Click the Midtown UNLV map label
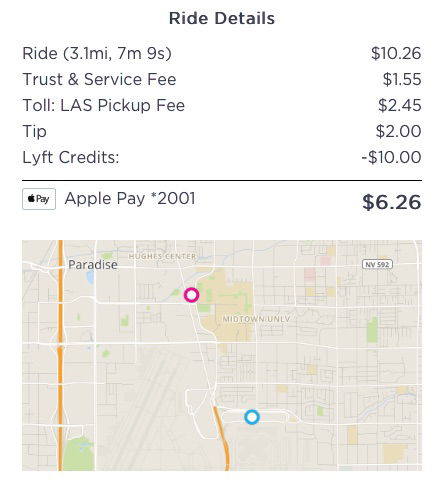Screen dimensions: 442x488 256,319
